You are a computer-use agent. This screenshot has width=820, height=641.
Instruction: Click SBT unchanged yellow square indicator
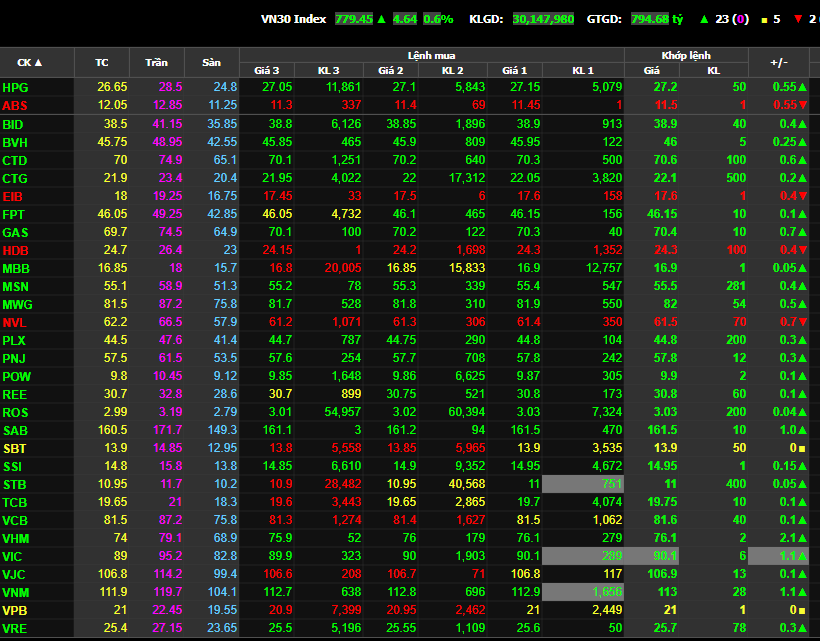802,449
